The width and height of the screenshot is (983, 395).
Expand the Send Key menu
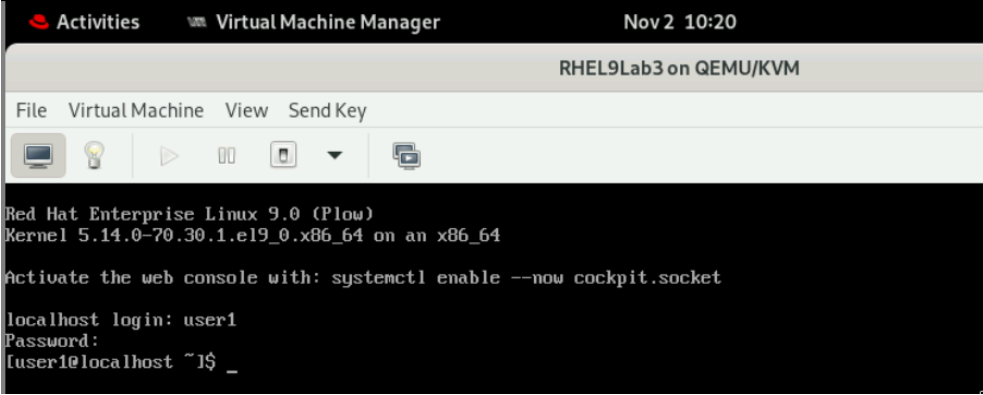(x=327, y=111)
